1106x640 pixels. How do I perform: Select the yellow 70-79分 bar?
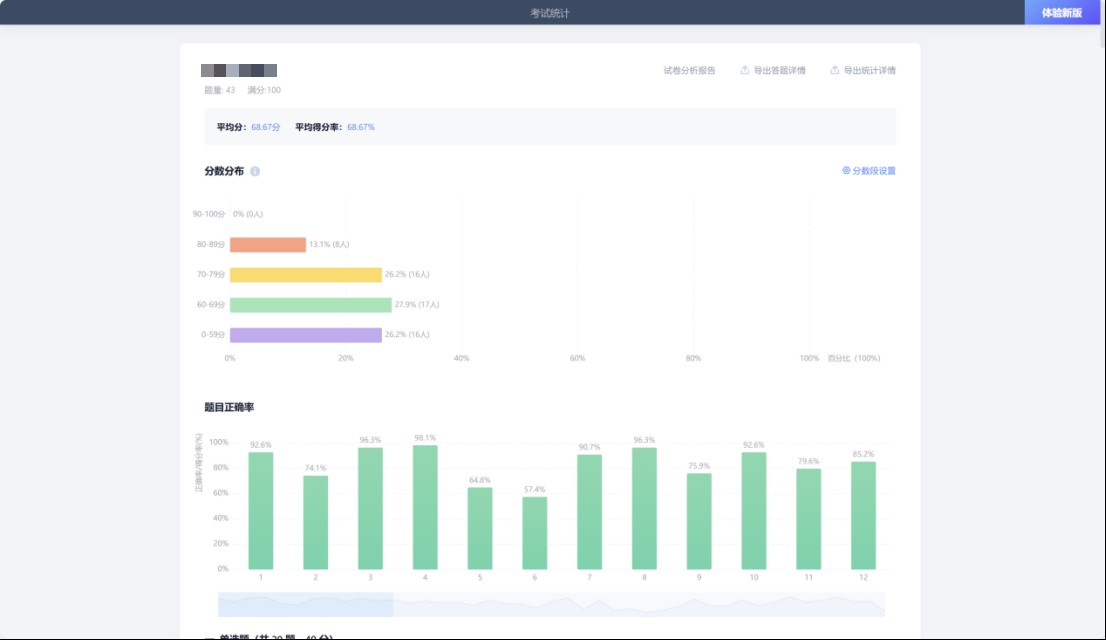[x=305, y=275]
